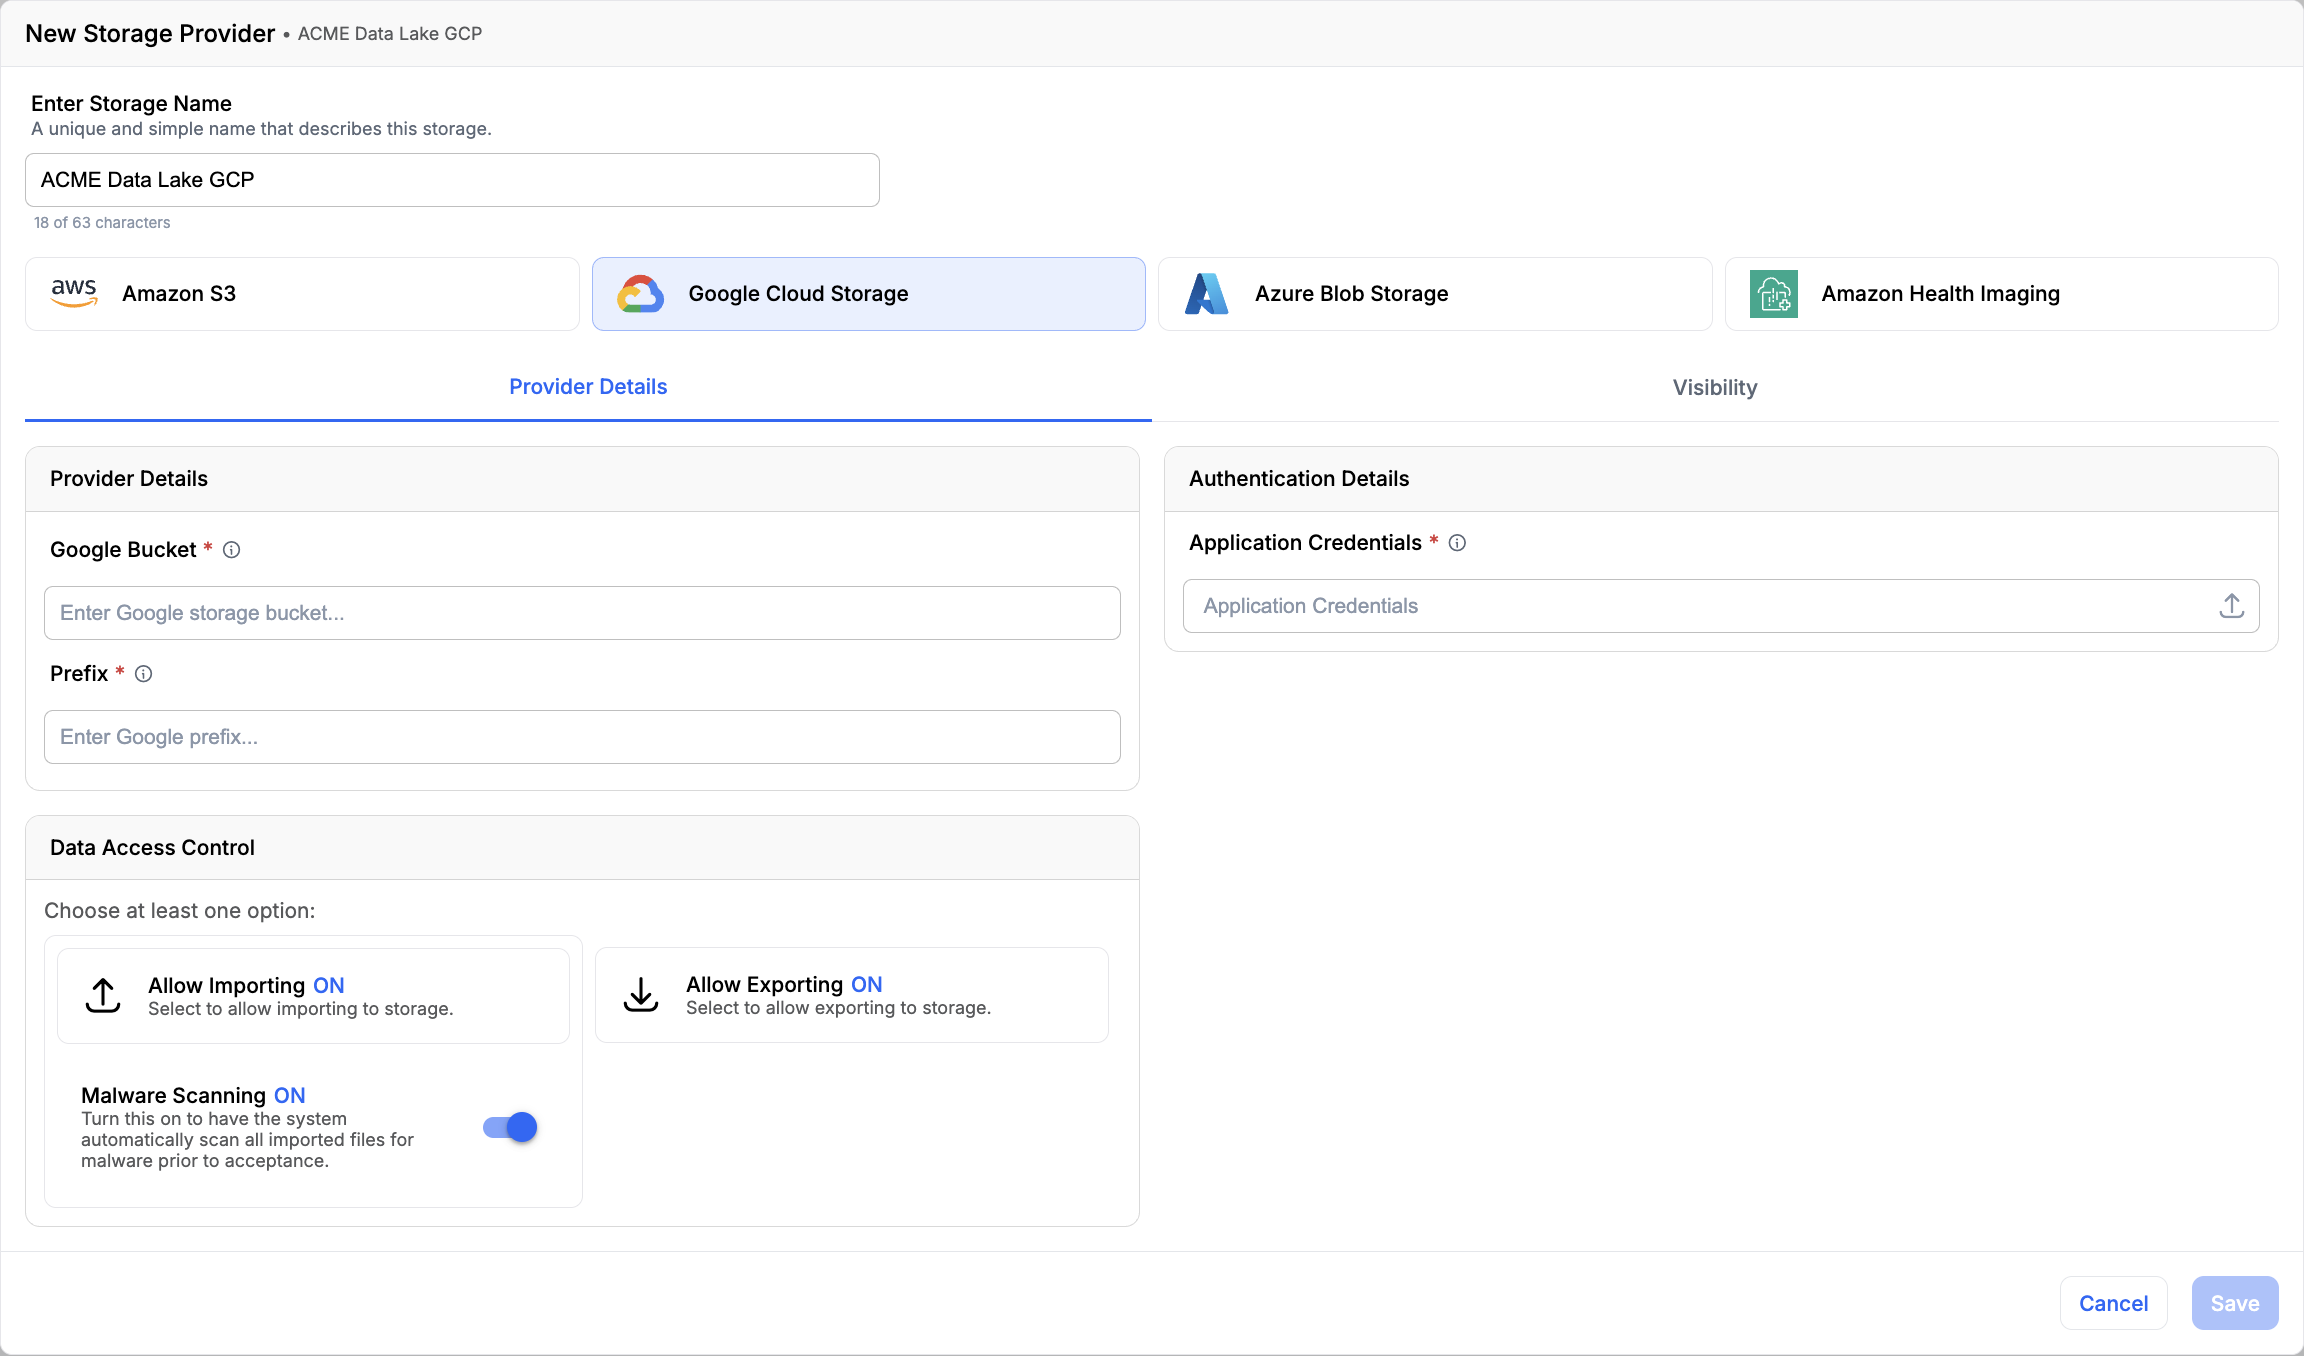Click the AWS logo icon

tap(74, 293)
